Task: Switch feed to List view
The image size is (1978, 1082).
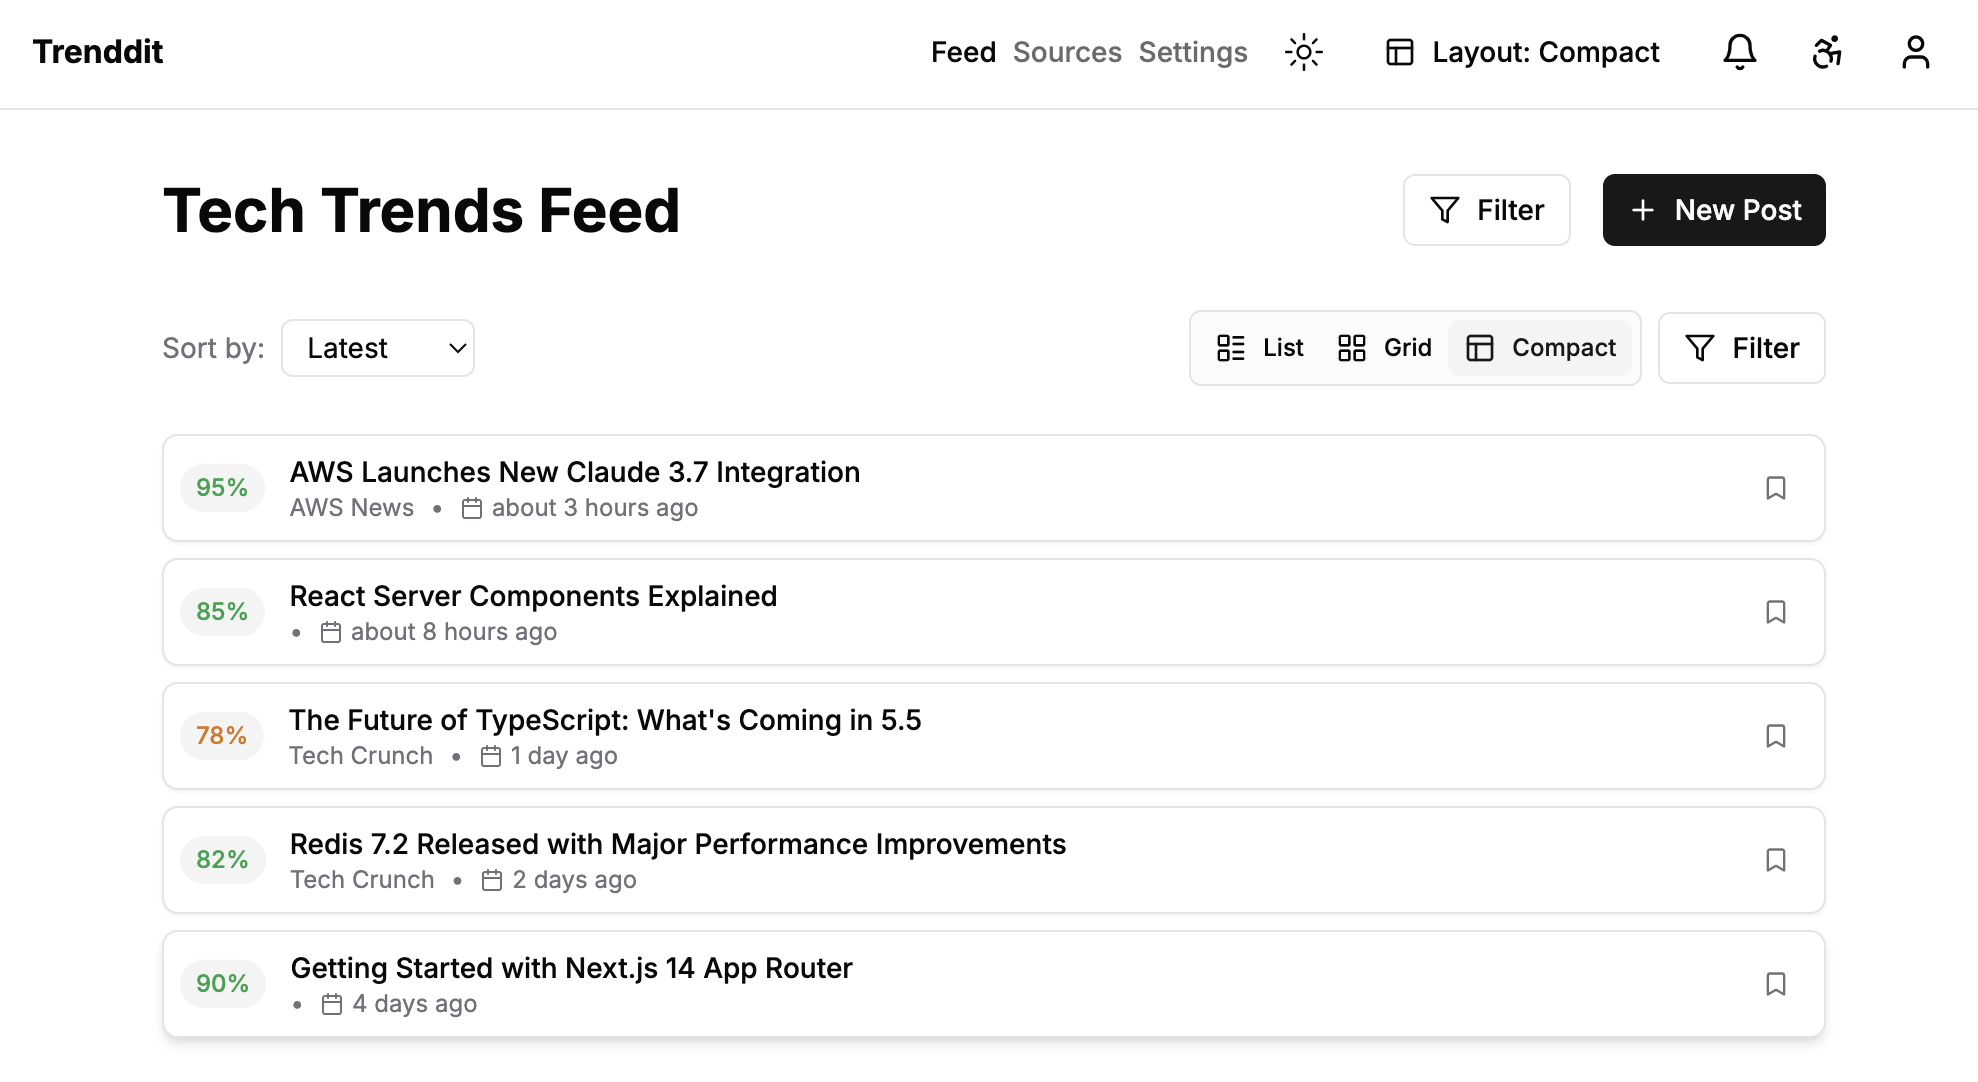Action: (1260, 348)
